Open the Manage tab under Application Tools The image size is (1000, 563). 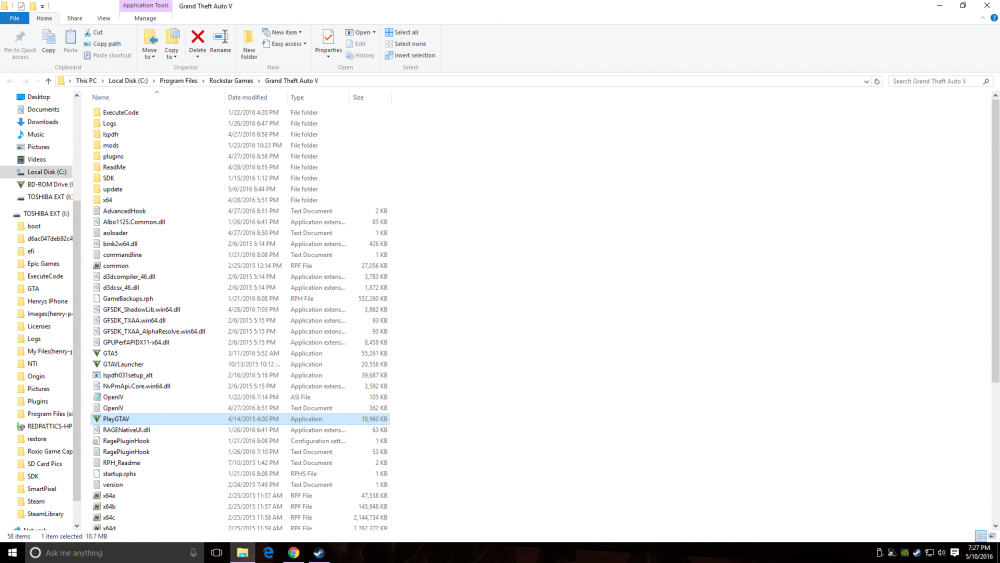145,18
